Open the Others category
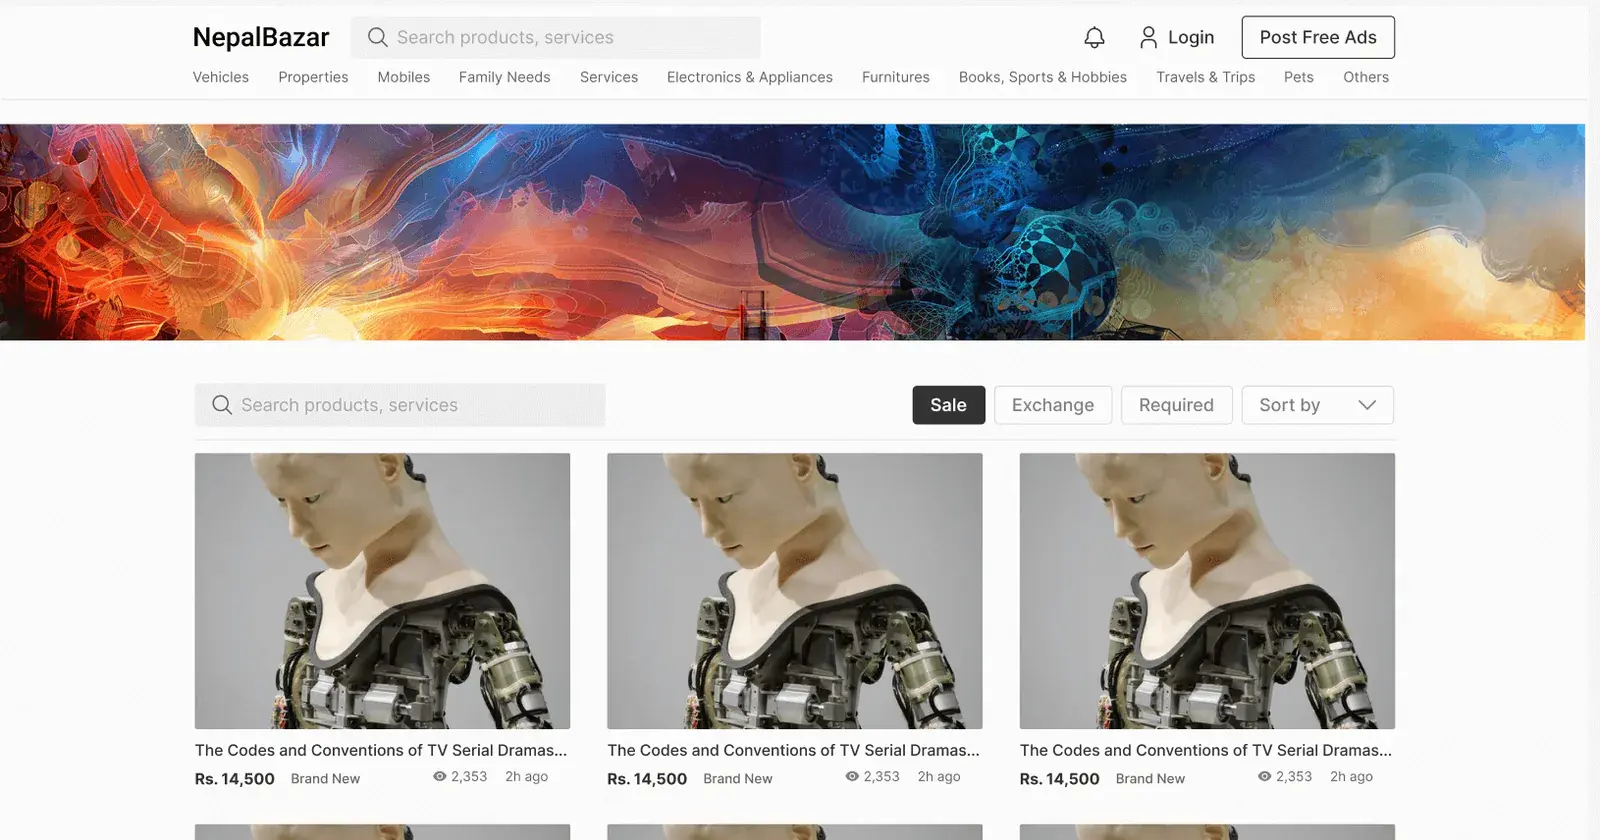 point(1366,77)
